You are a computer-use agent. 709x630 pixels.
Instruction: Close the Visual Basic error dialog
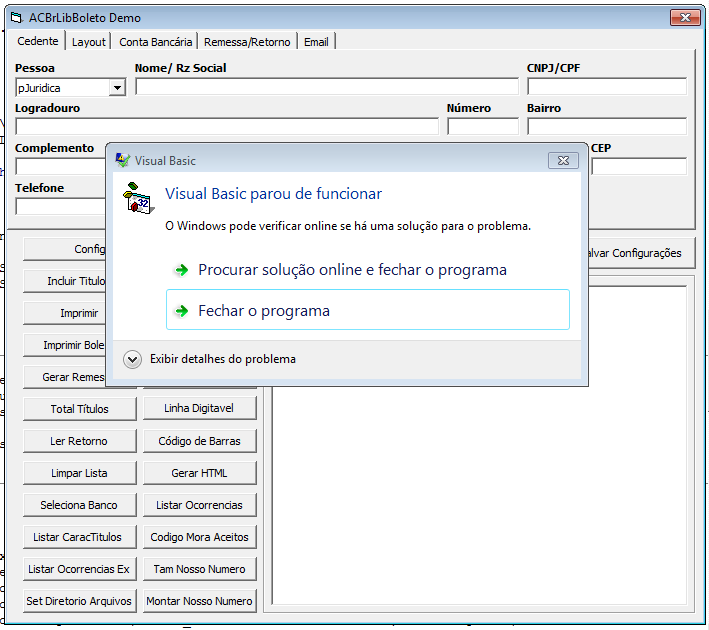[x=563, y=161]
